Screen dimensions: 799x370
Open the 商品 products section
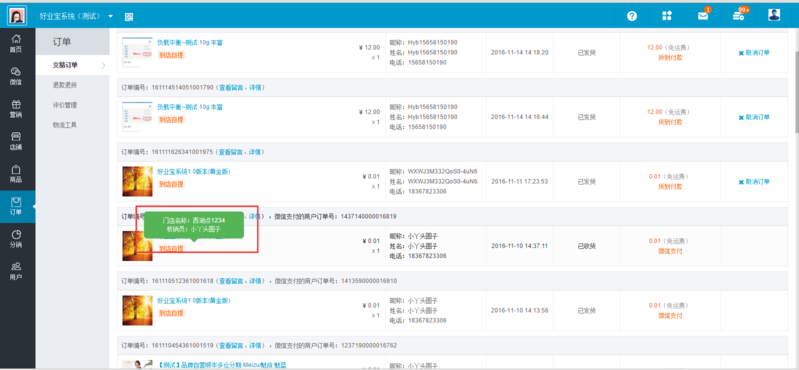point(17,174)
